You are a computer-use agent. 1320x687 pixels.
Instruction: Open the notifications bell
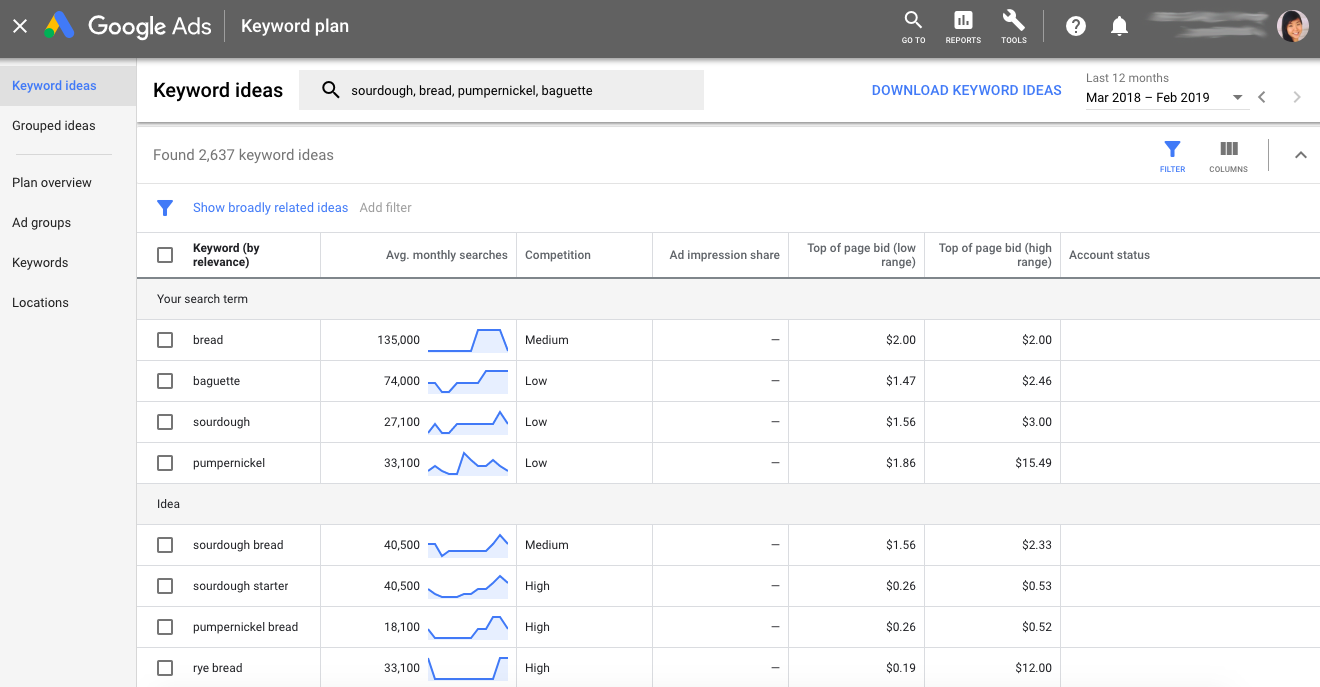click(1120, 27)
